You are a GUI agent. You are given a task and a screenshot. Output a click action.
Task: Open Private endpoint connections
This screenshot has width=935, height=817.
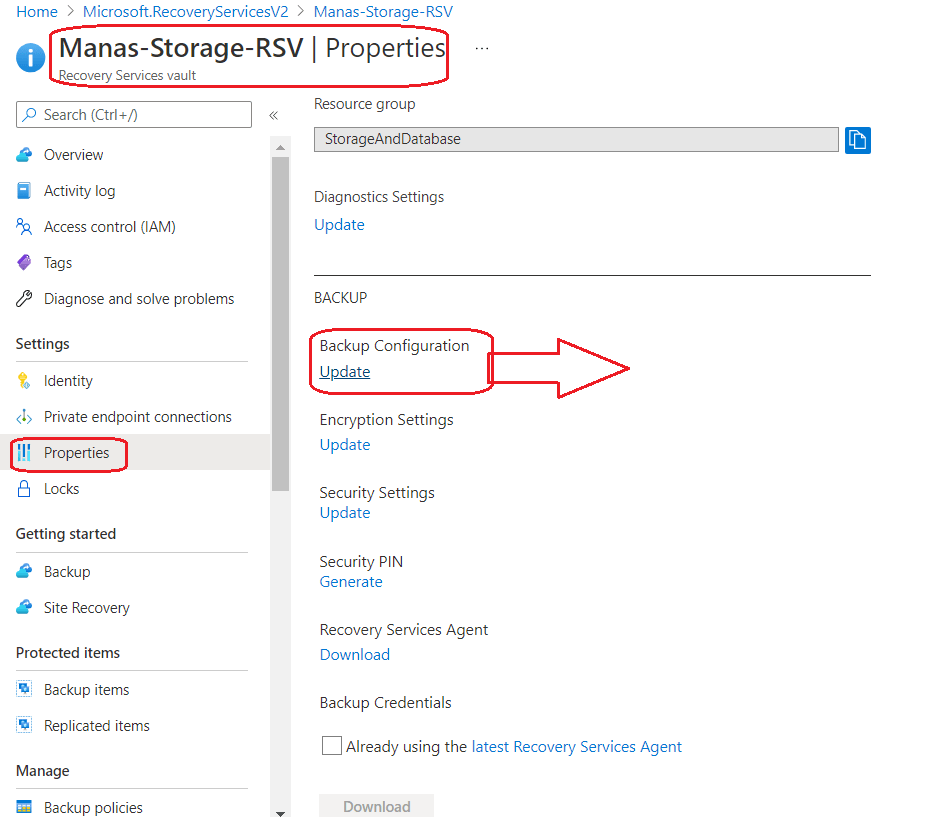point(138,417)
